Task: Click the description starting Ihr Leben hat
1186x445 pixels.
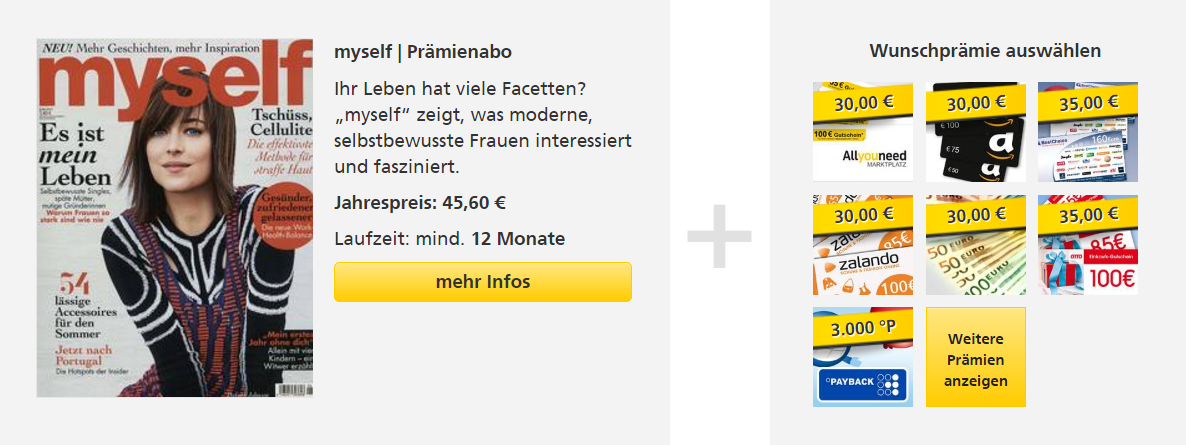Action: point(483,127)
